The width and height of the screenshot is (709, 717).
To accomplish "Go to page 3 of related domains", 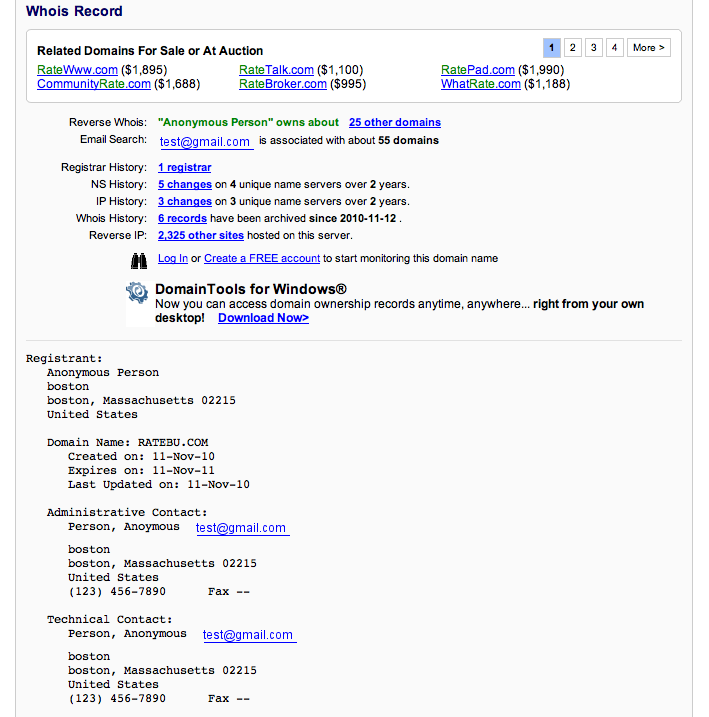I will click(x=594, y=48).
